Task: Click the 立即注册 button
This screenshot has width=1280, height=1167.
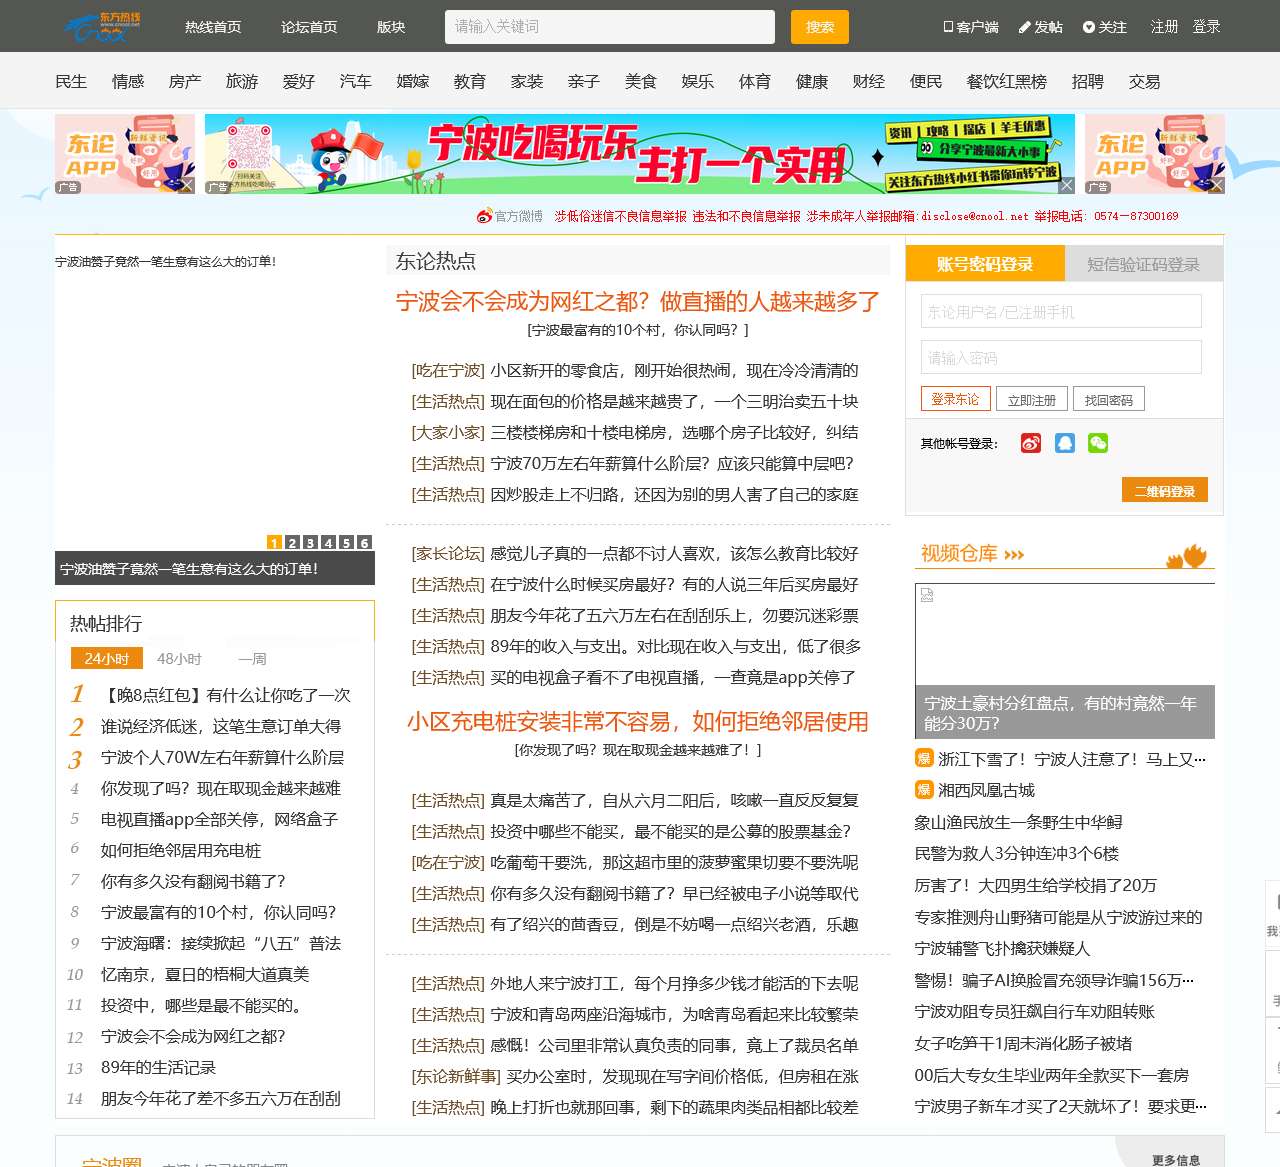Action: click(x=1032, y=399)
